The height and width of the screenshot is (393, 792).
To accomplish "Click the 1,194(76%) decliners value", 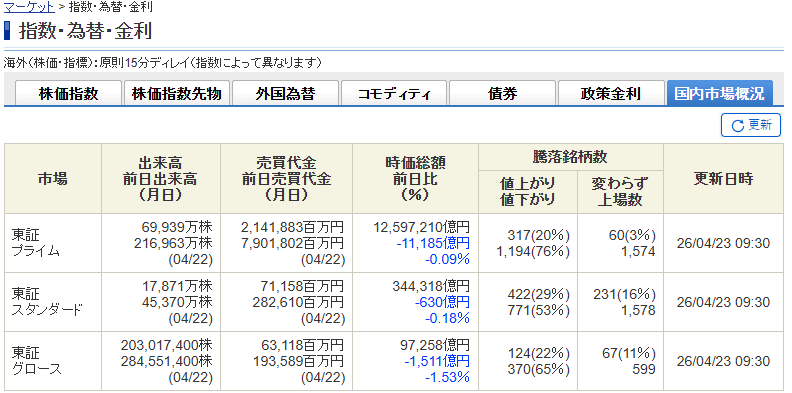I will (x=534, y=251).
